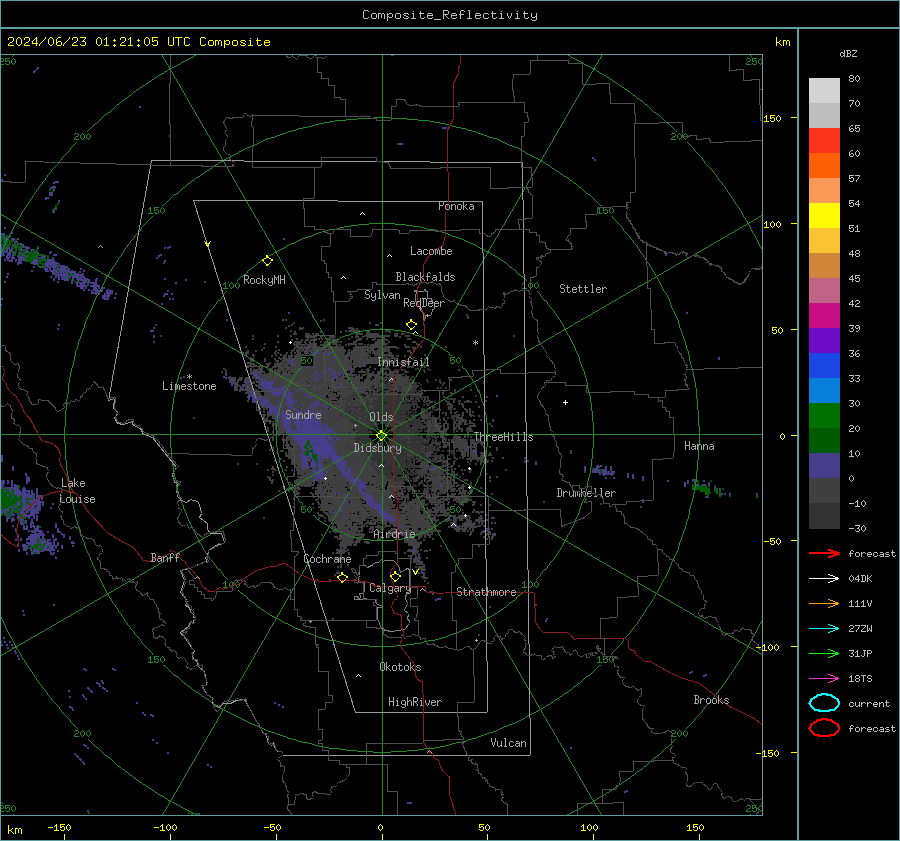Viewport: 900px width, 841px height.
Task: Click the magenta 18TS arrow legend icon
Action: tap(824, 679)
